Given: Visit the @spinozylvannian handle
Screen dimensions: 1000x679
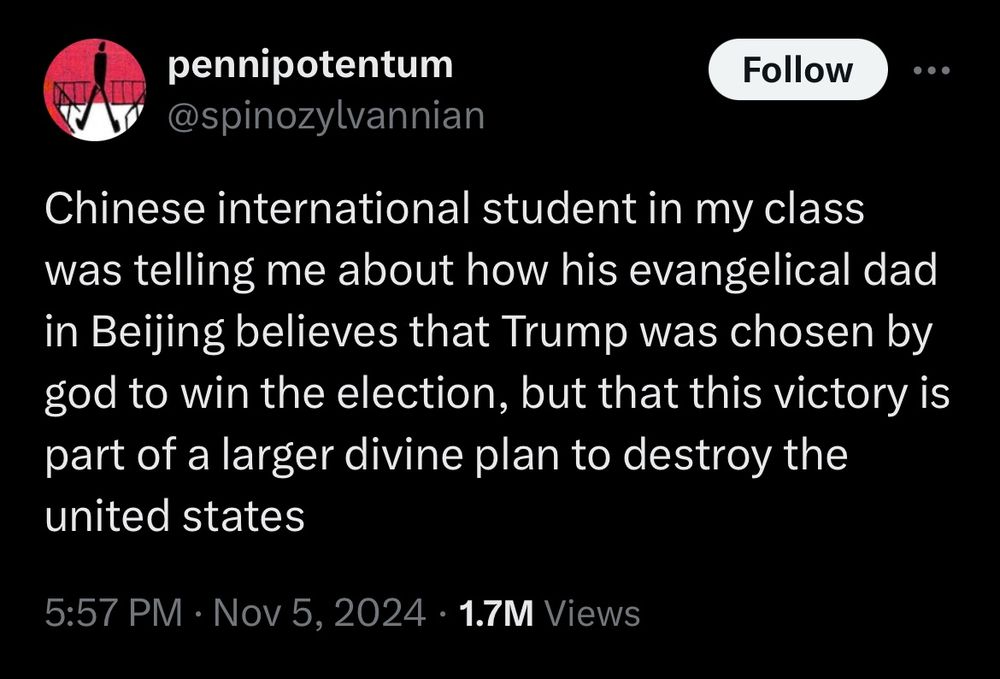Looking at the screenshot, I should [x=326, y=116].
